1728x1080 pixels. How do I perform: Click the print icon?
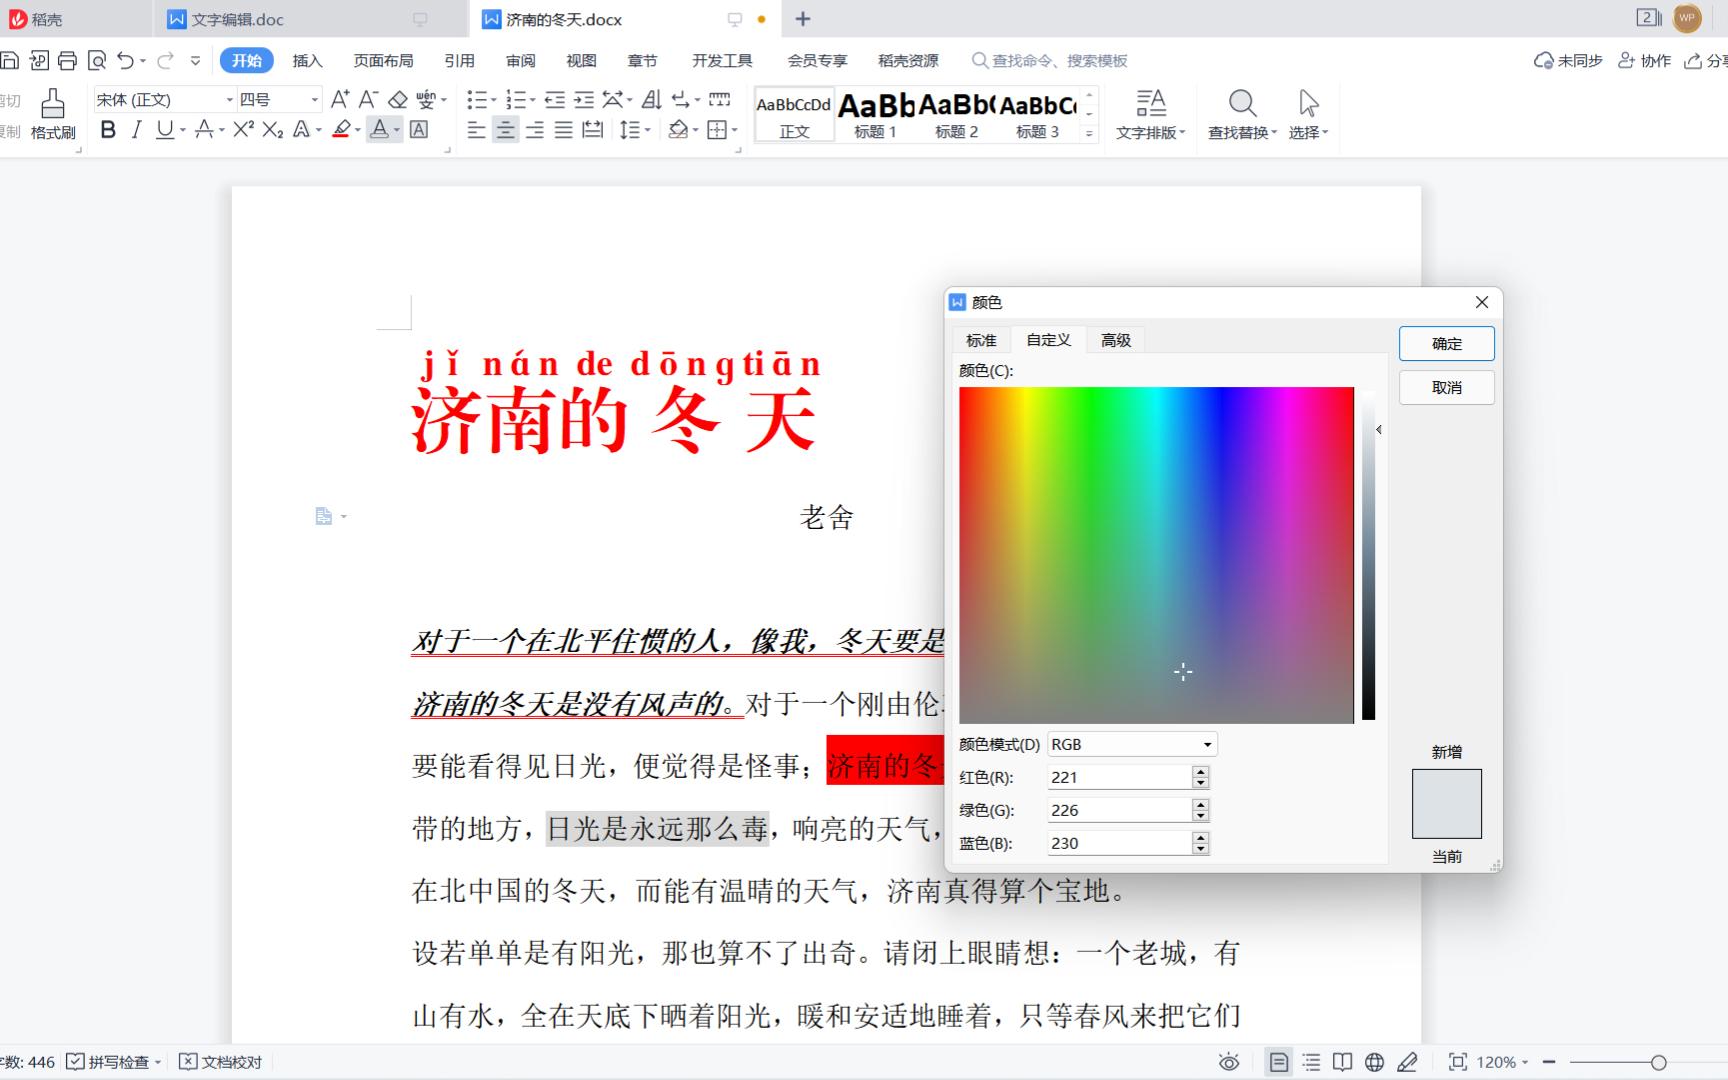(67, 61)
